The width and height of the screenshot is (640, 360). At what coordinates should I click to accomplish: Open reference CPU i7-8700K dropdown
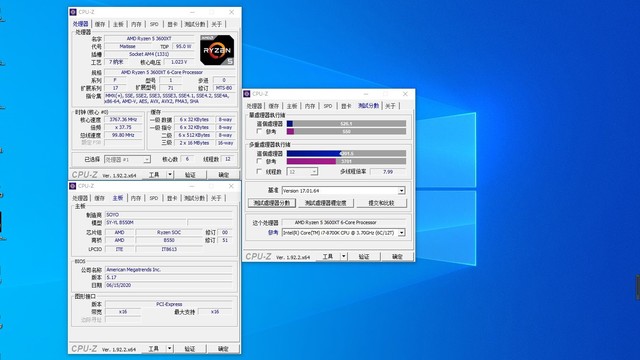click(343, 233)
